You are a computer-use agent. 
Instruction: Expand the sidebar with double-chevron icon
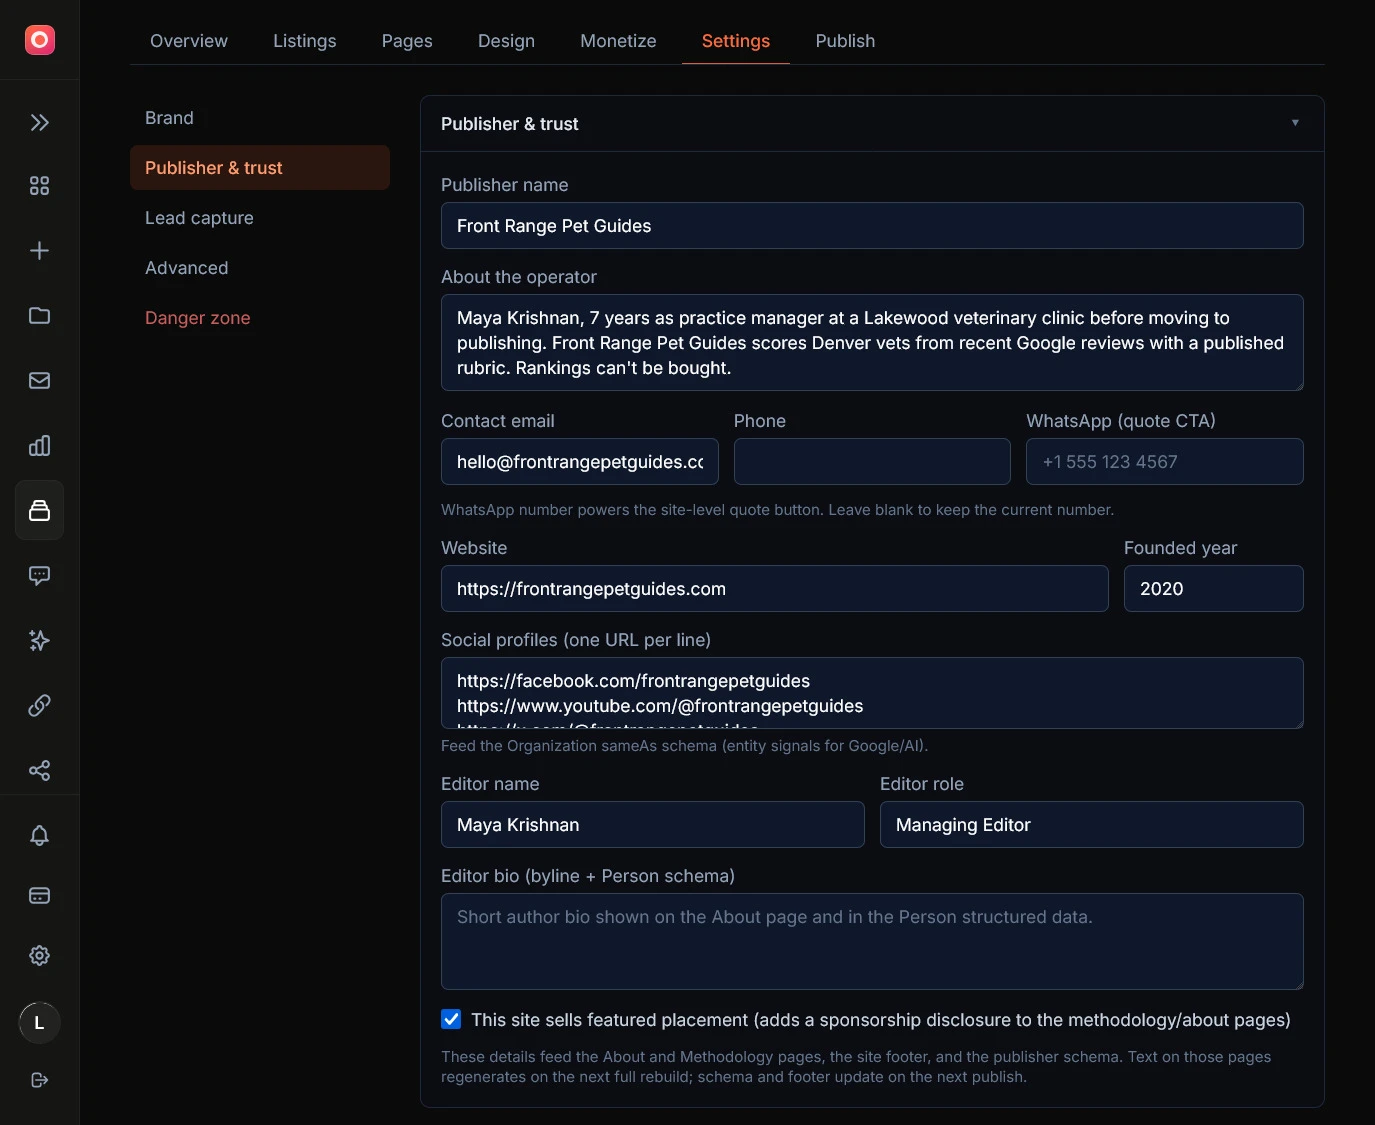click(x=39, y=123)
